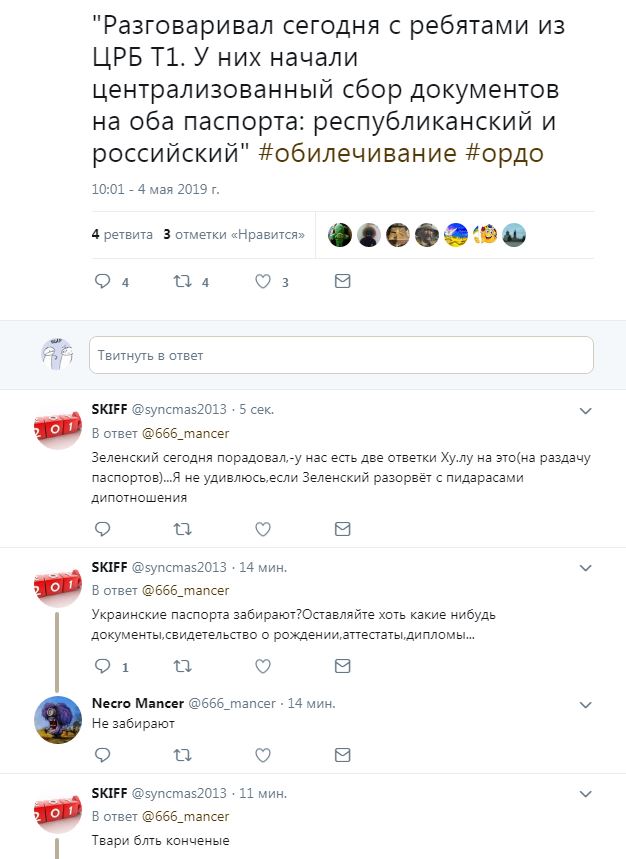
Task: Retweet the main tweet
Action: tap(183, 282)
